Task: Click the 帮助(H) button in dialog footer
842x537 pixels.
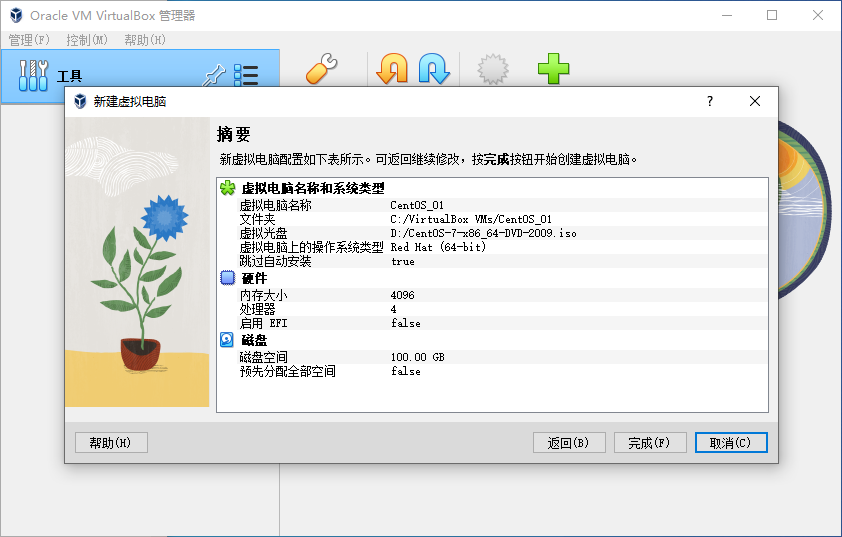Action: pos(111,443)
